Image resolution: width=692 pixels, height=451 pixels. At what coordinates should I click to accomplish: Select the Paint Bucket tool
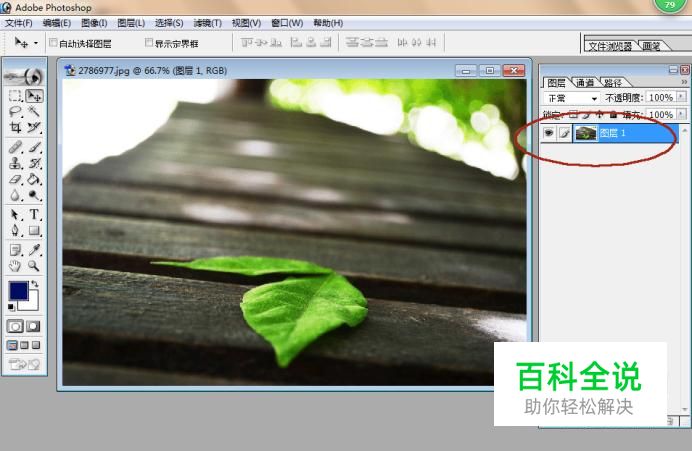click(34, 179)
